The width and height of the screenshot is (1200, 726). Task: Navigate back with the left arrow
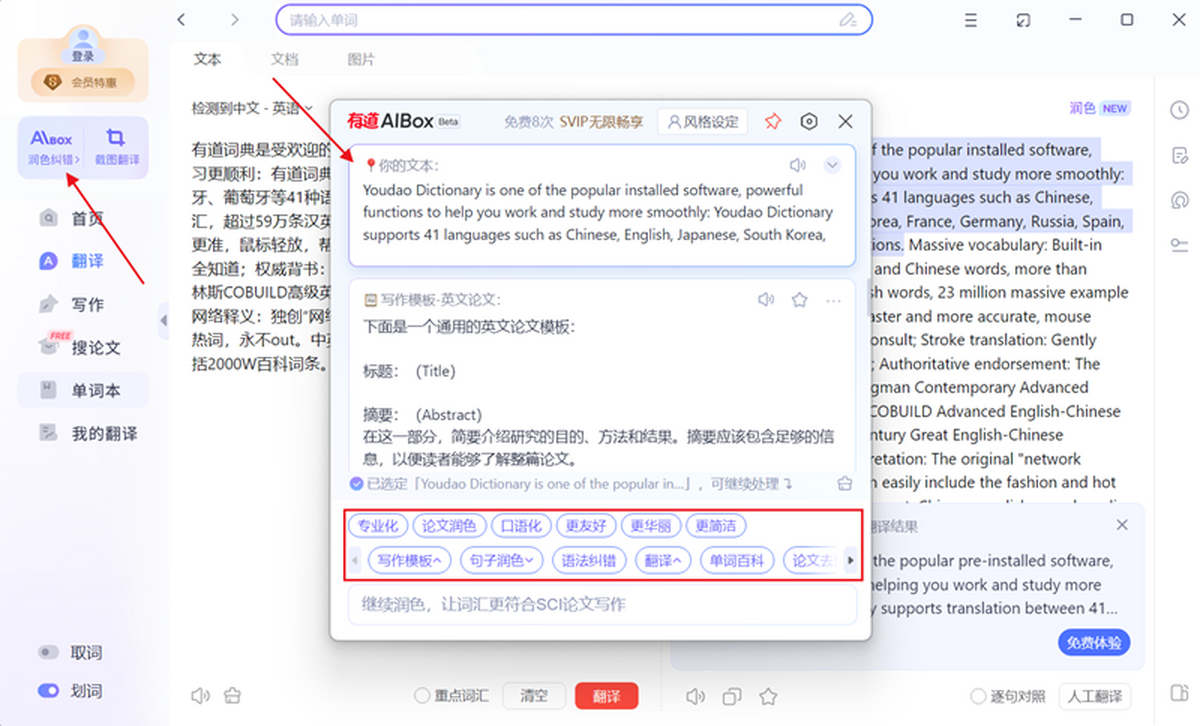coord(181,19)
